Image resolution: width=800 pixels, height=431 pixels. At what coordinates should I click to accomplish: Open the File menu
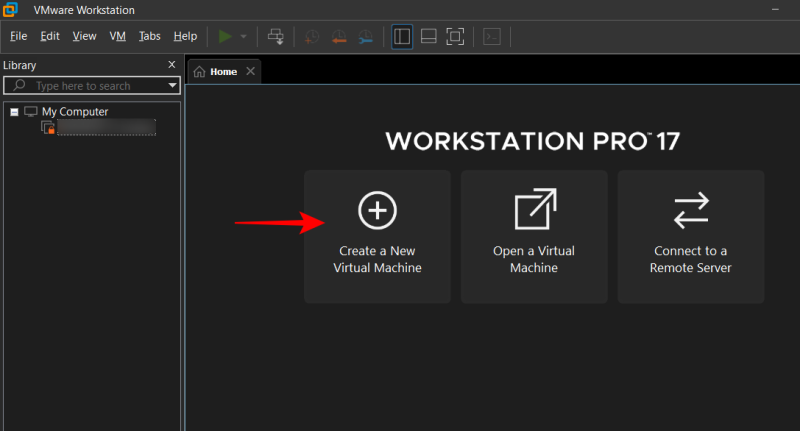pos(18,36)
